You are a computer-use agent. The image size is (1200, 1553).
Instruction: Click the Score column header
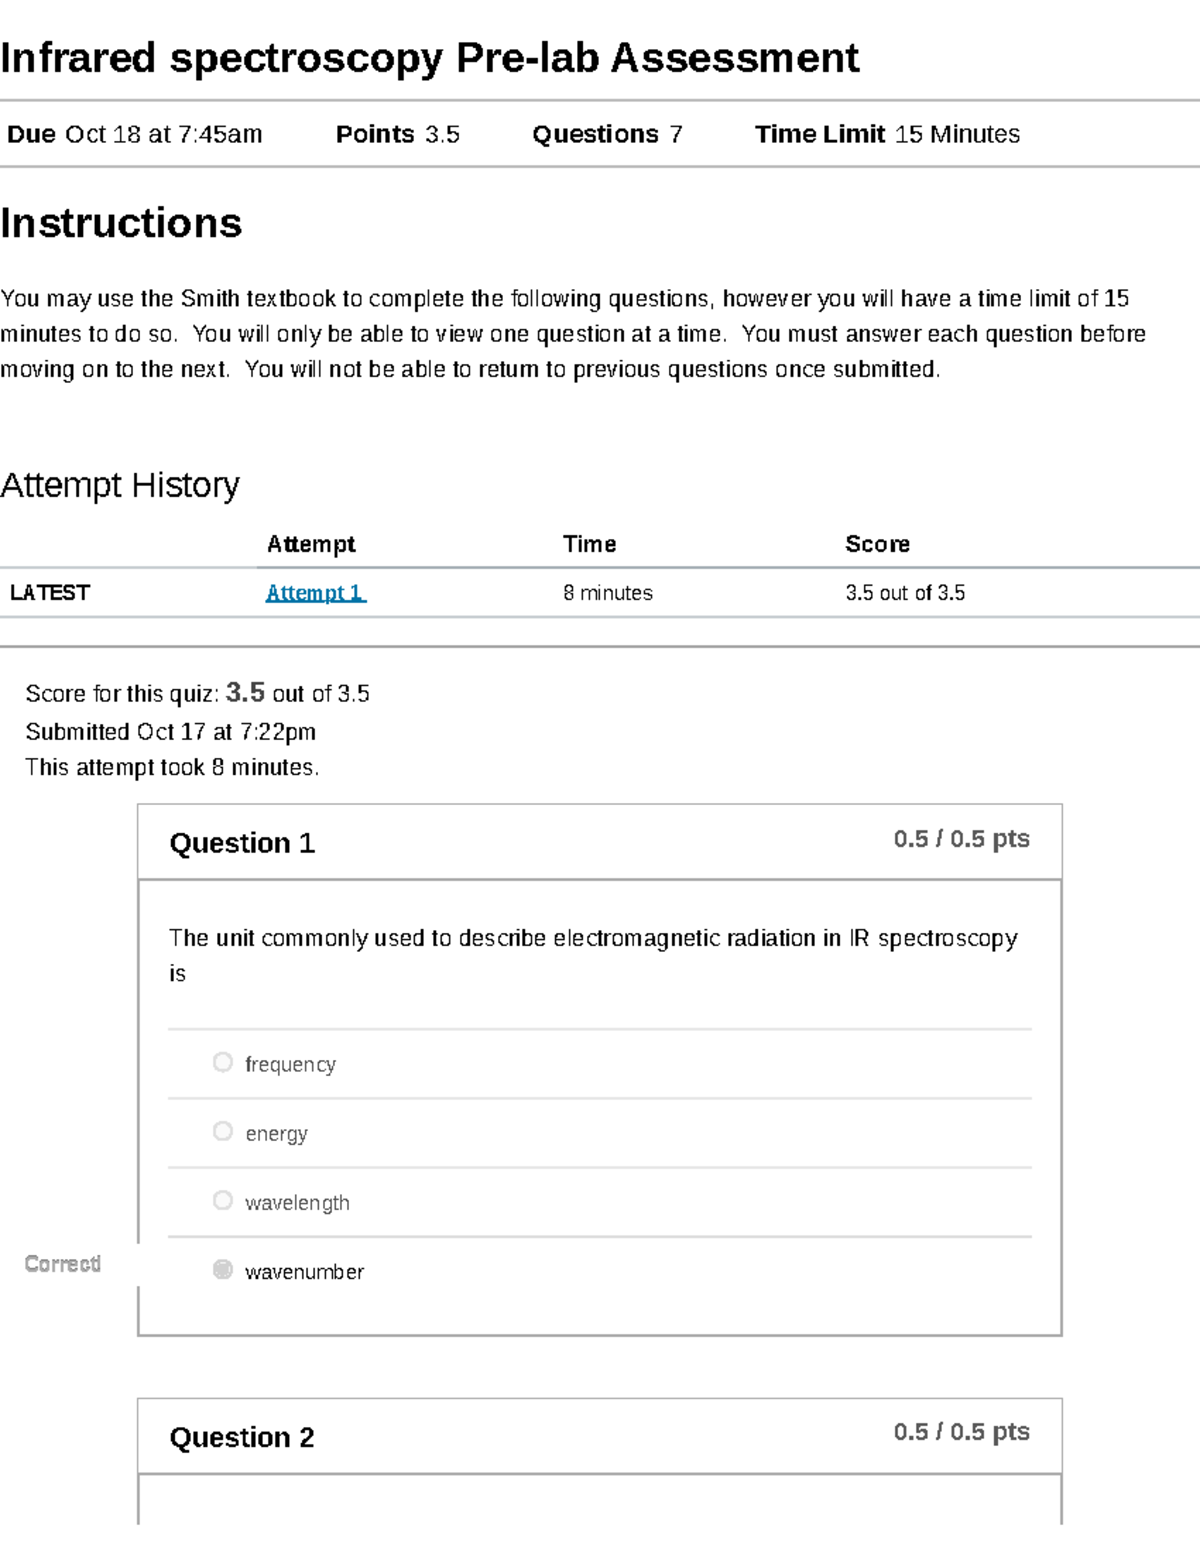(877, 544)
